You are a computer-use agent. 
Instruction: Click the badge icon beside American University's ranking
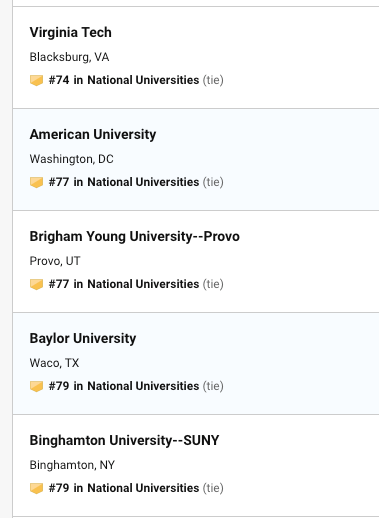(36, 182)
